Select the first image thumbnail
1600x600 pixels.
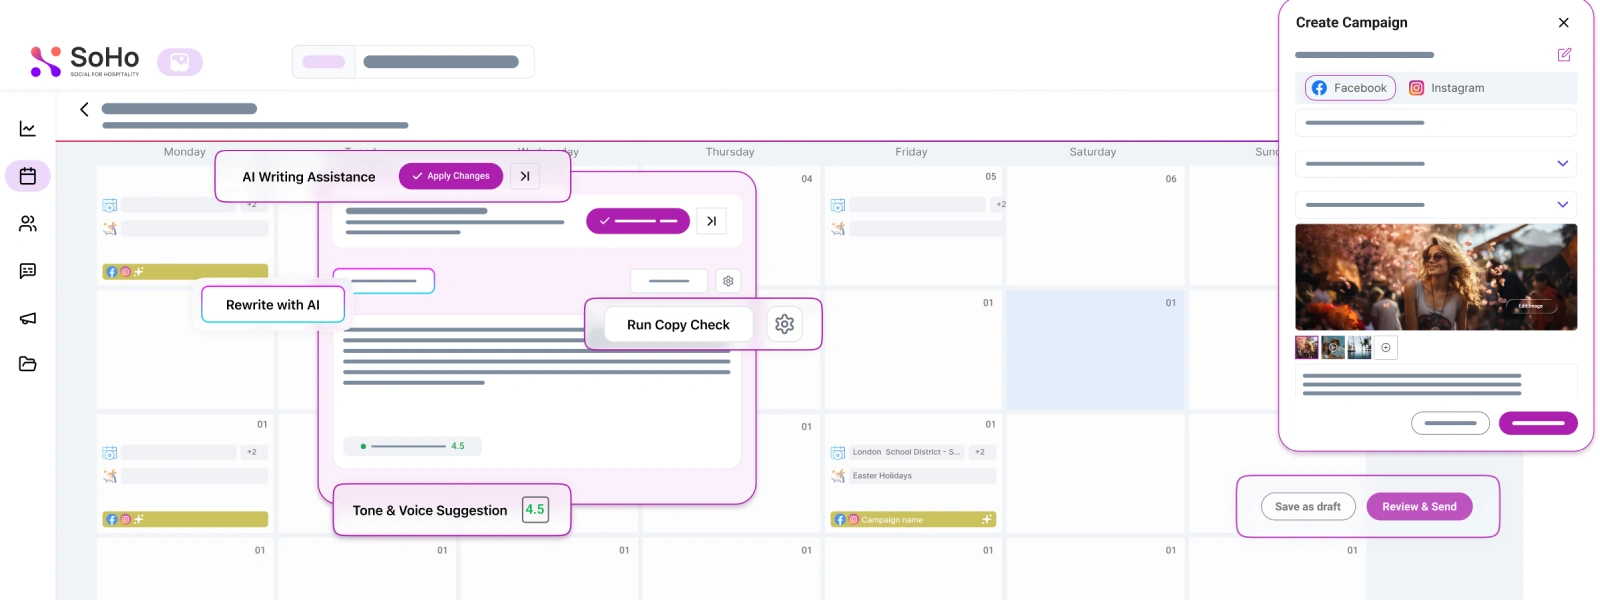(1307, 347)
